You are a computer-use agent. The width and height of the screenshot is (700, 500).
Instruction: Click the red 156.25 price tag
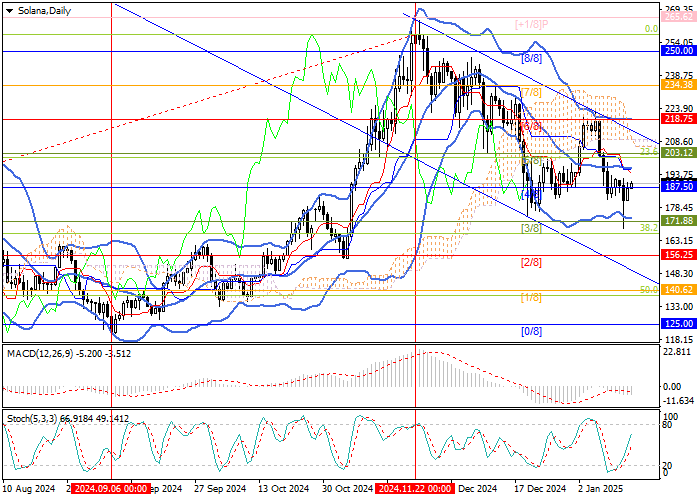680,255
